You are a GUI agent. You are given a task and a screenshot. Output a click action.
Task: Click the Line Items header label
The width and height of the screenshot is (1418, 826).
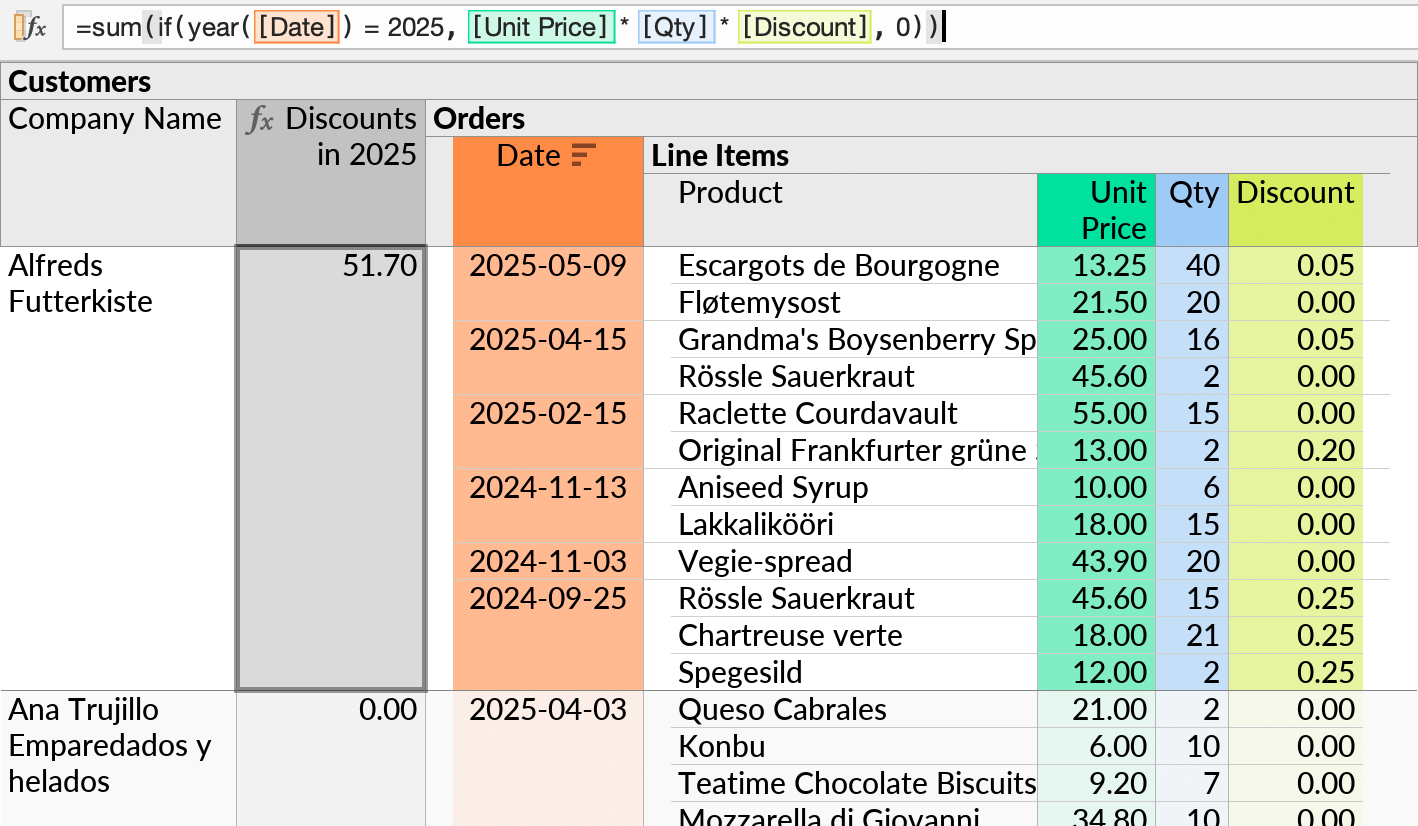pyautogui.click(x=718, y=155)
